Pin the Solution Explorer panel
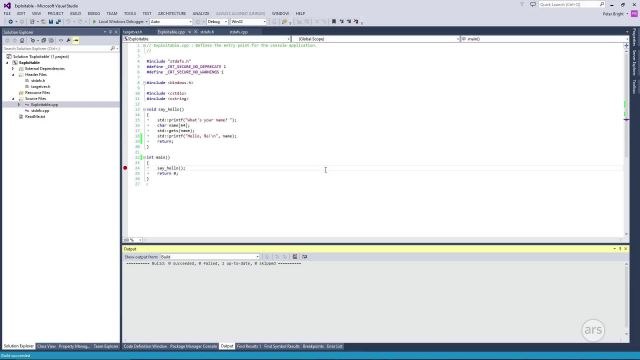640x360 pixels. (110, 32)
